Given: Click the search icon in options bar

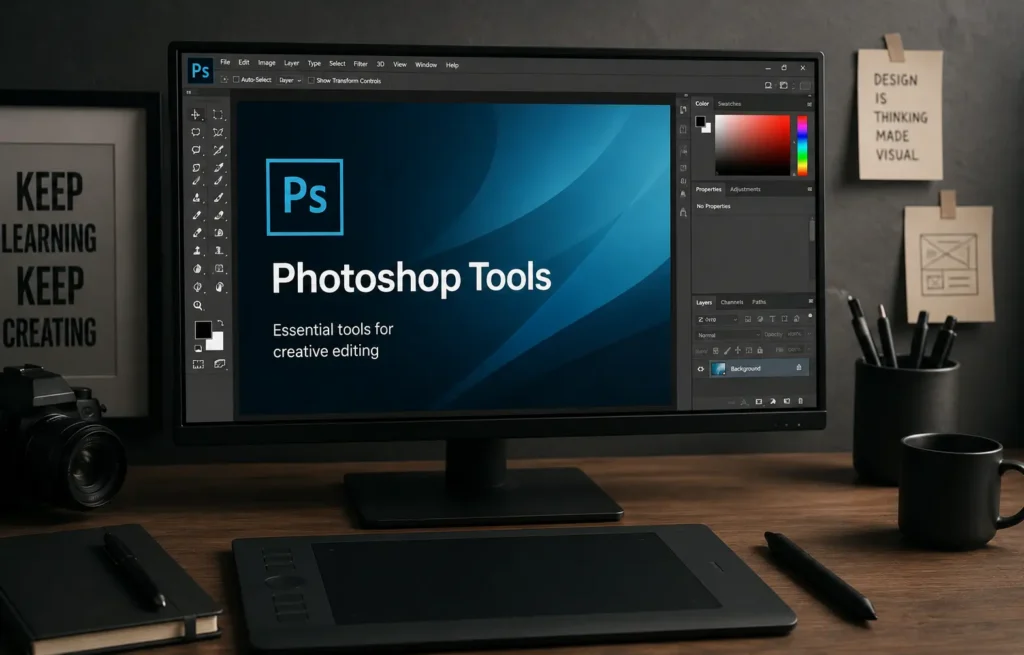Looking at the screenshot, I should [x=769, y=85].
